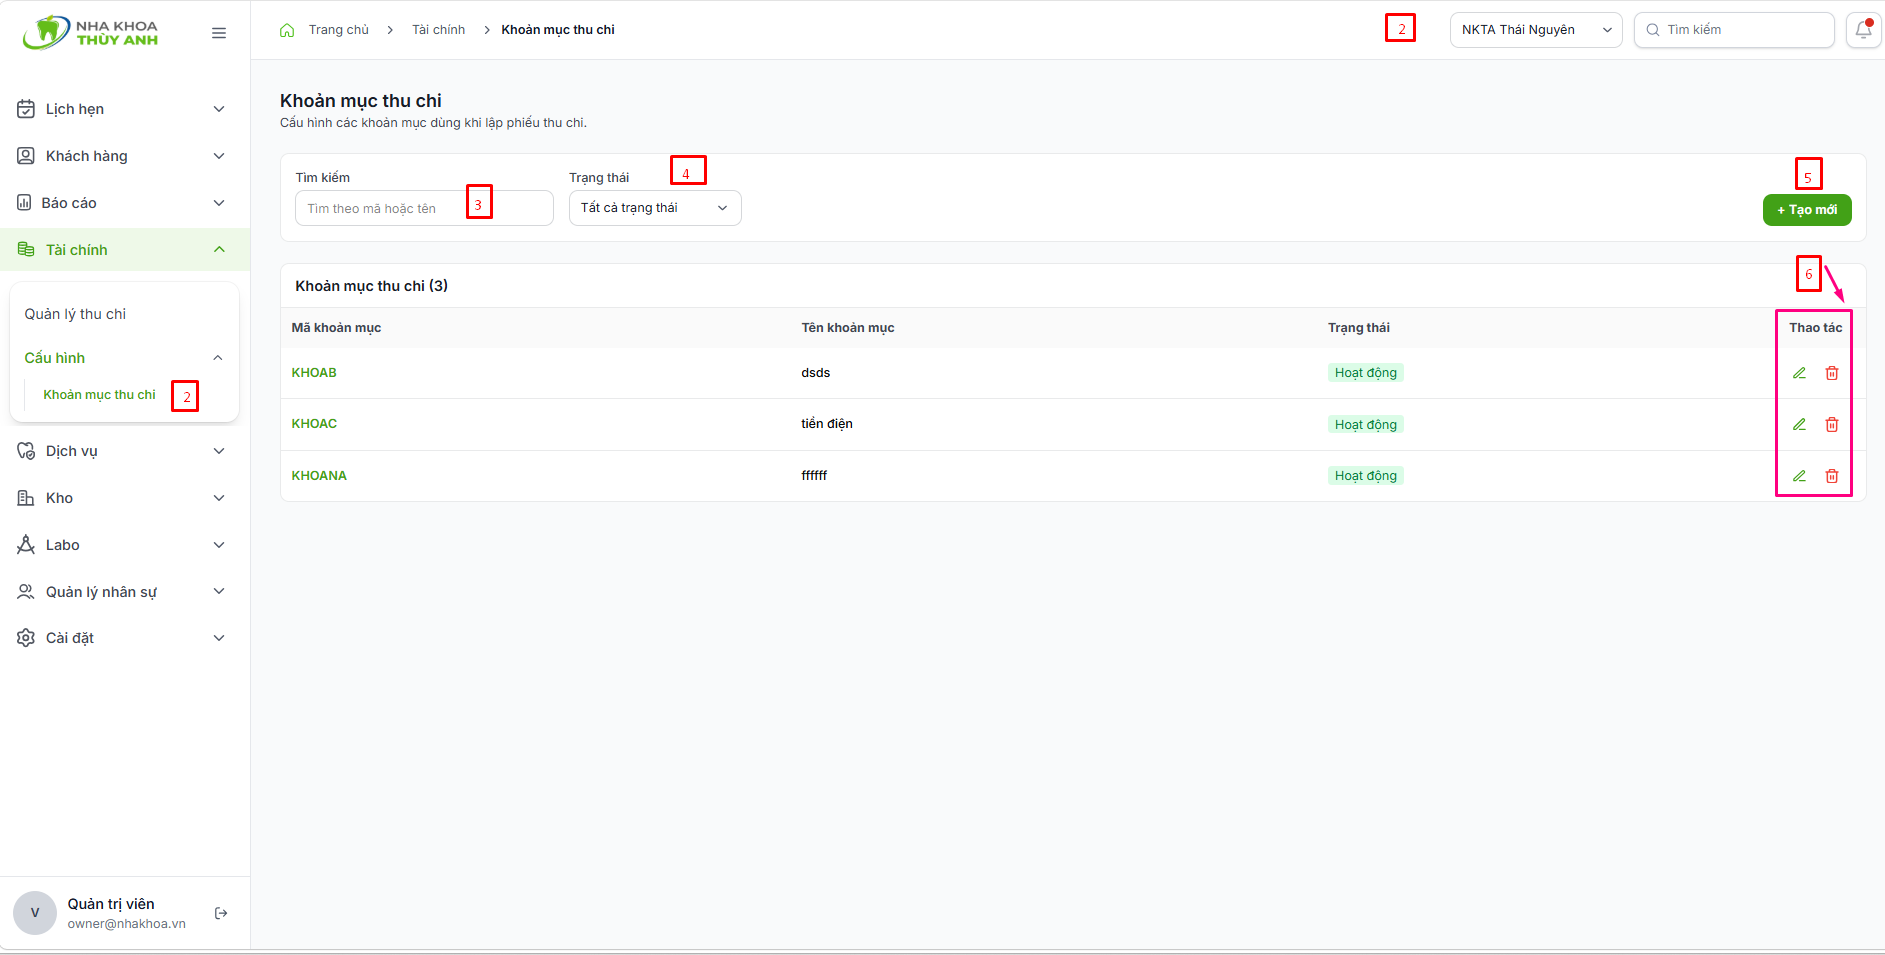1885x955 pixels.
Task: Expand the Quản lý nhân sự chevron
Action: 219,592
